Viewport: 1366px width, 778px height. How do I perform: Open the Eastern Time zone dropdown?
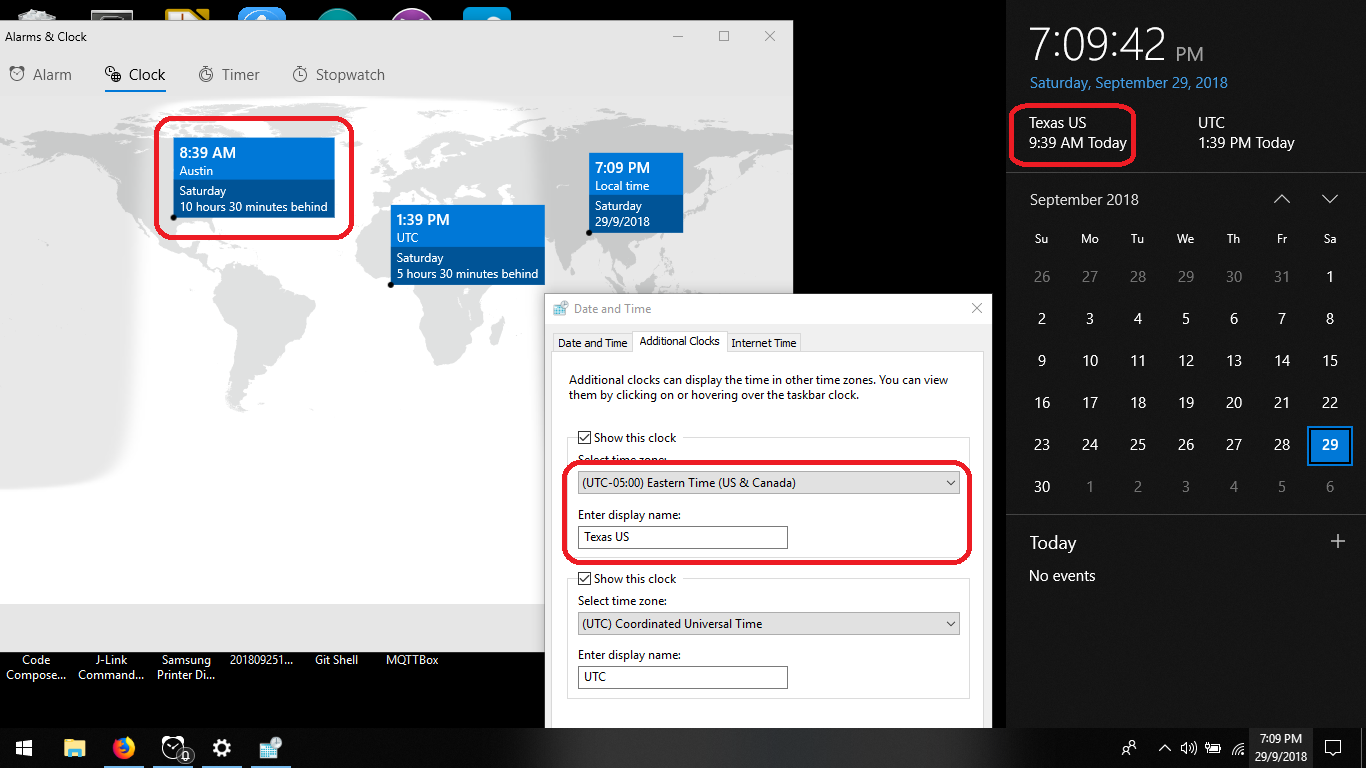click(x=768, y=482)
